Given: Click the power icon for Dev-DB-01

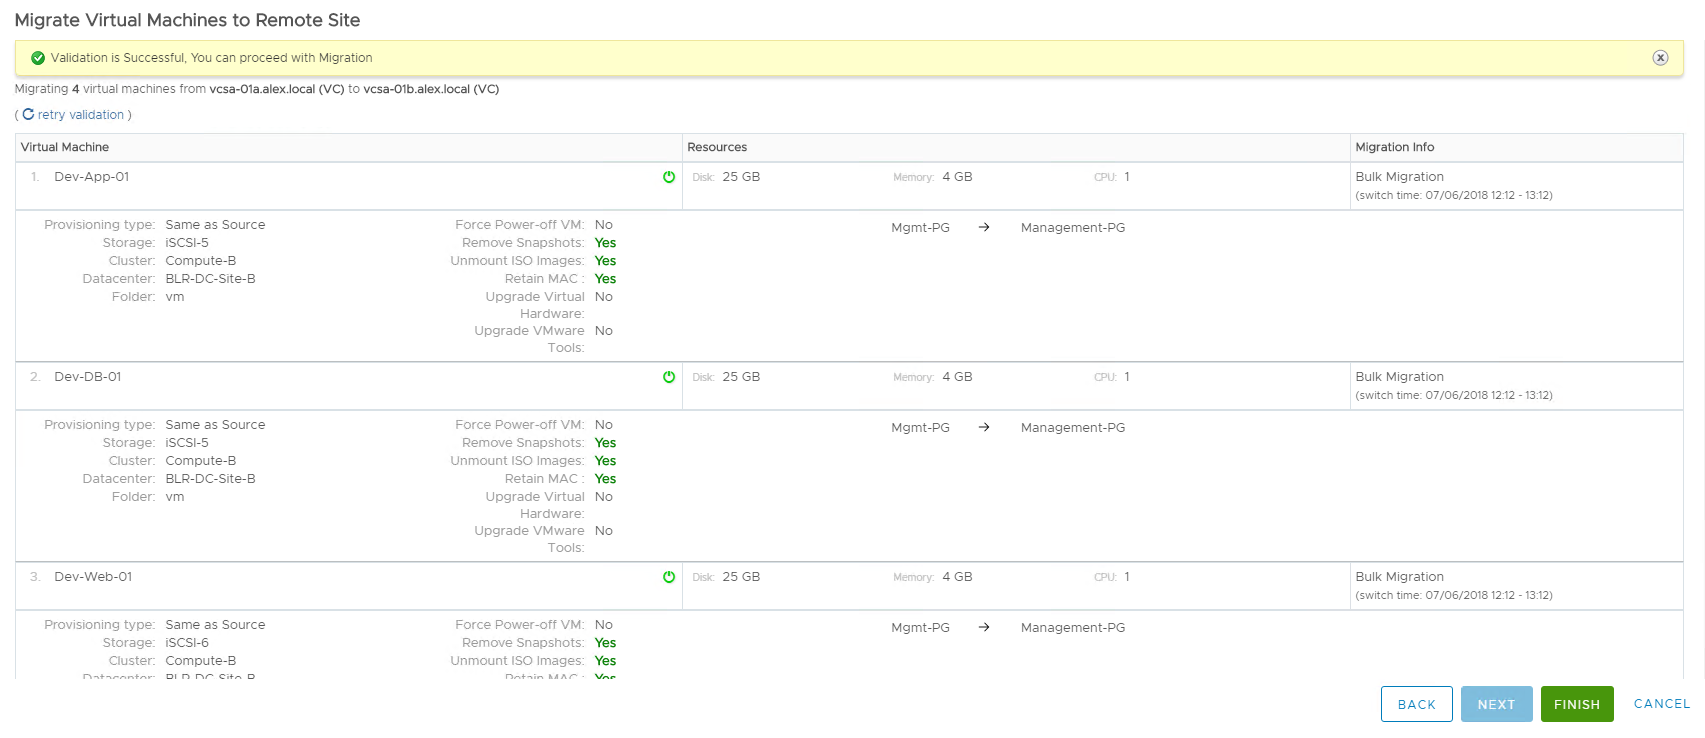Looking at the screenshot, I should click(x=669, y=377).
